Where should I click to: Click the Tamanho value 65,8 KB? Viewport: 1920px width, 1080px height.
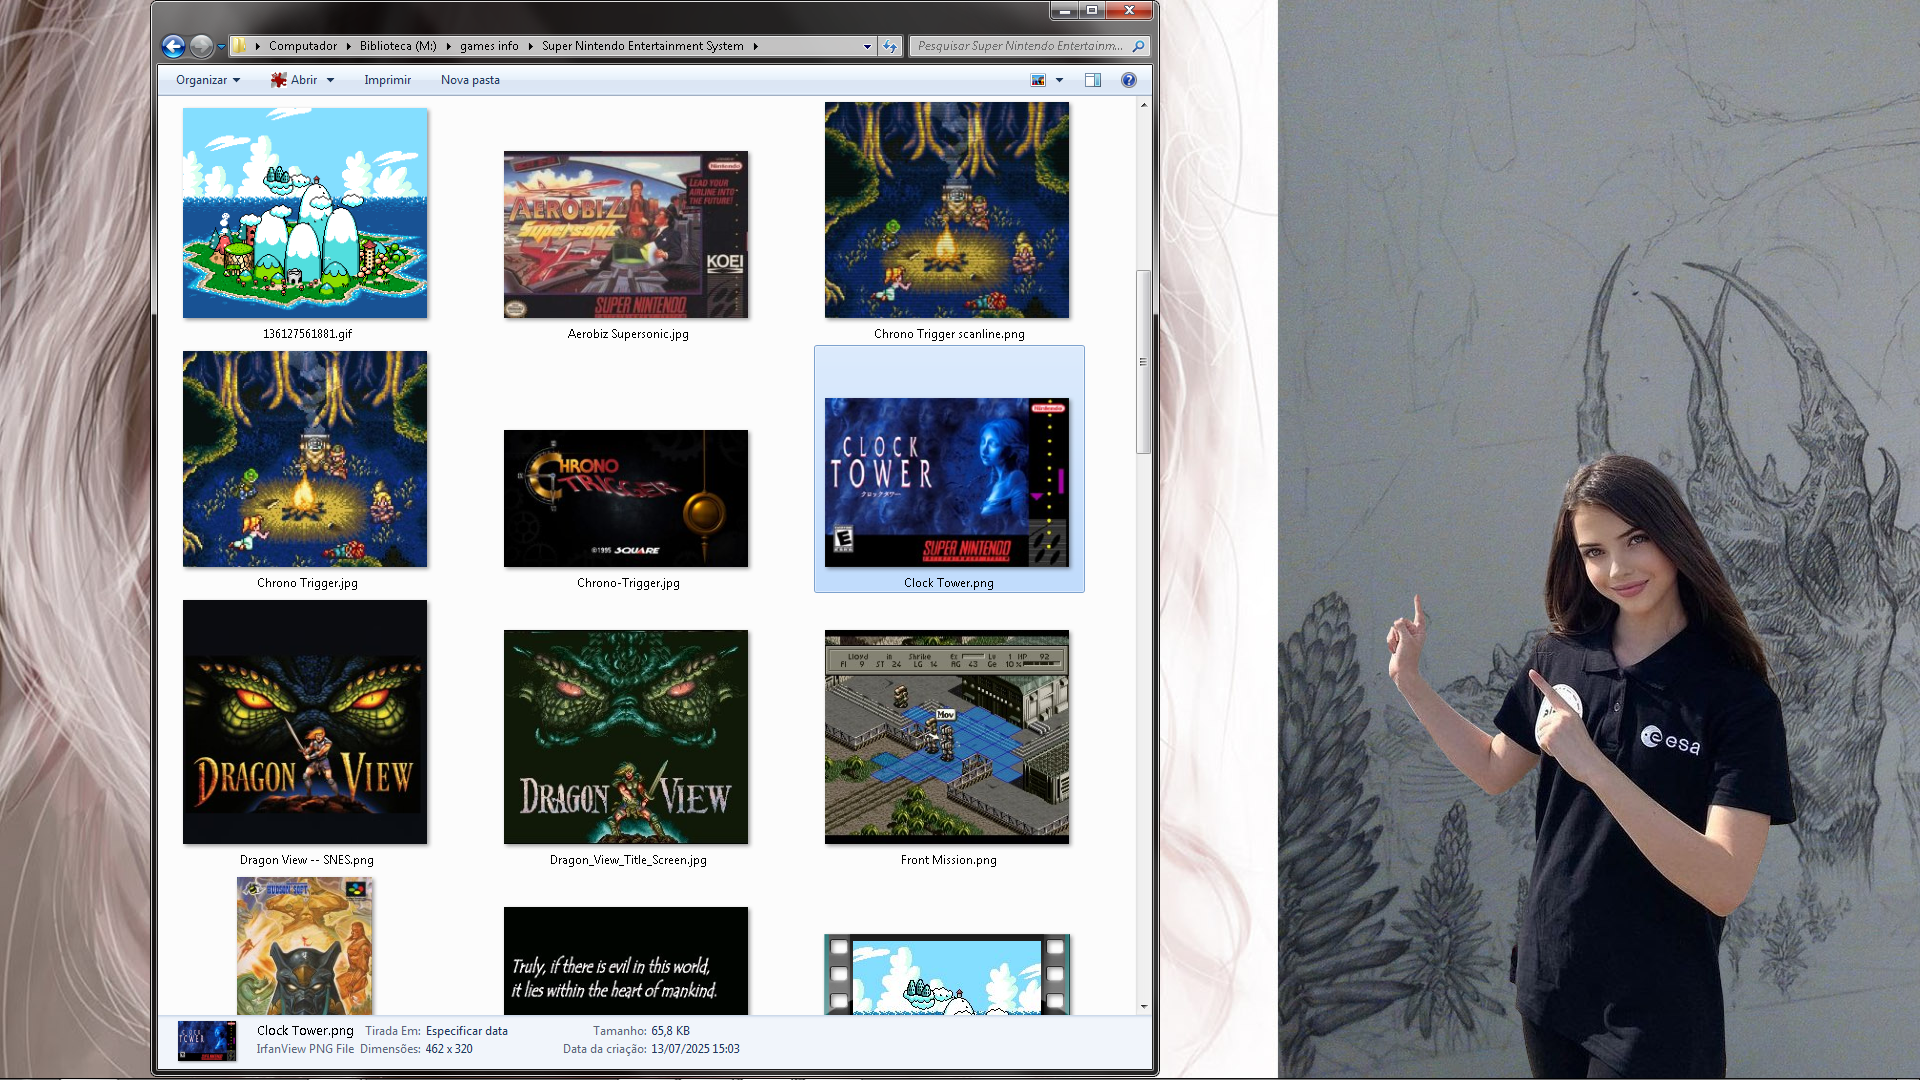[671, 1031]
